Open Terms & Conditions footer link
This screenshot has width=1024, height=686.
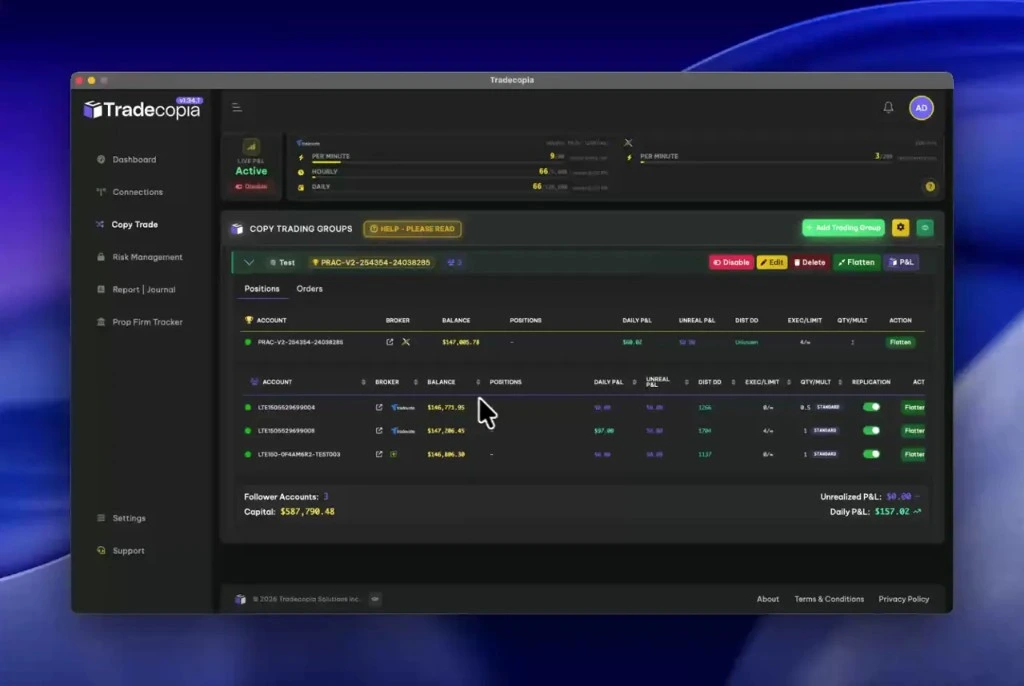829,599
